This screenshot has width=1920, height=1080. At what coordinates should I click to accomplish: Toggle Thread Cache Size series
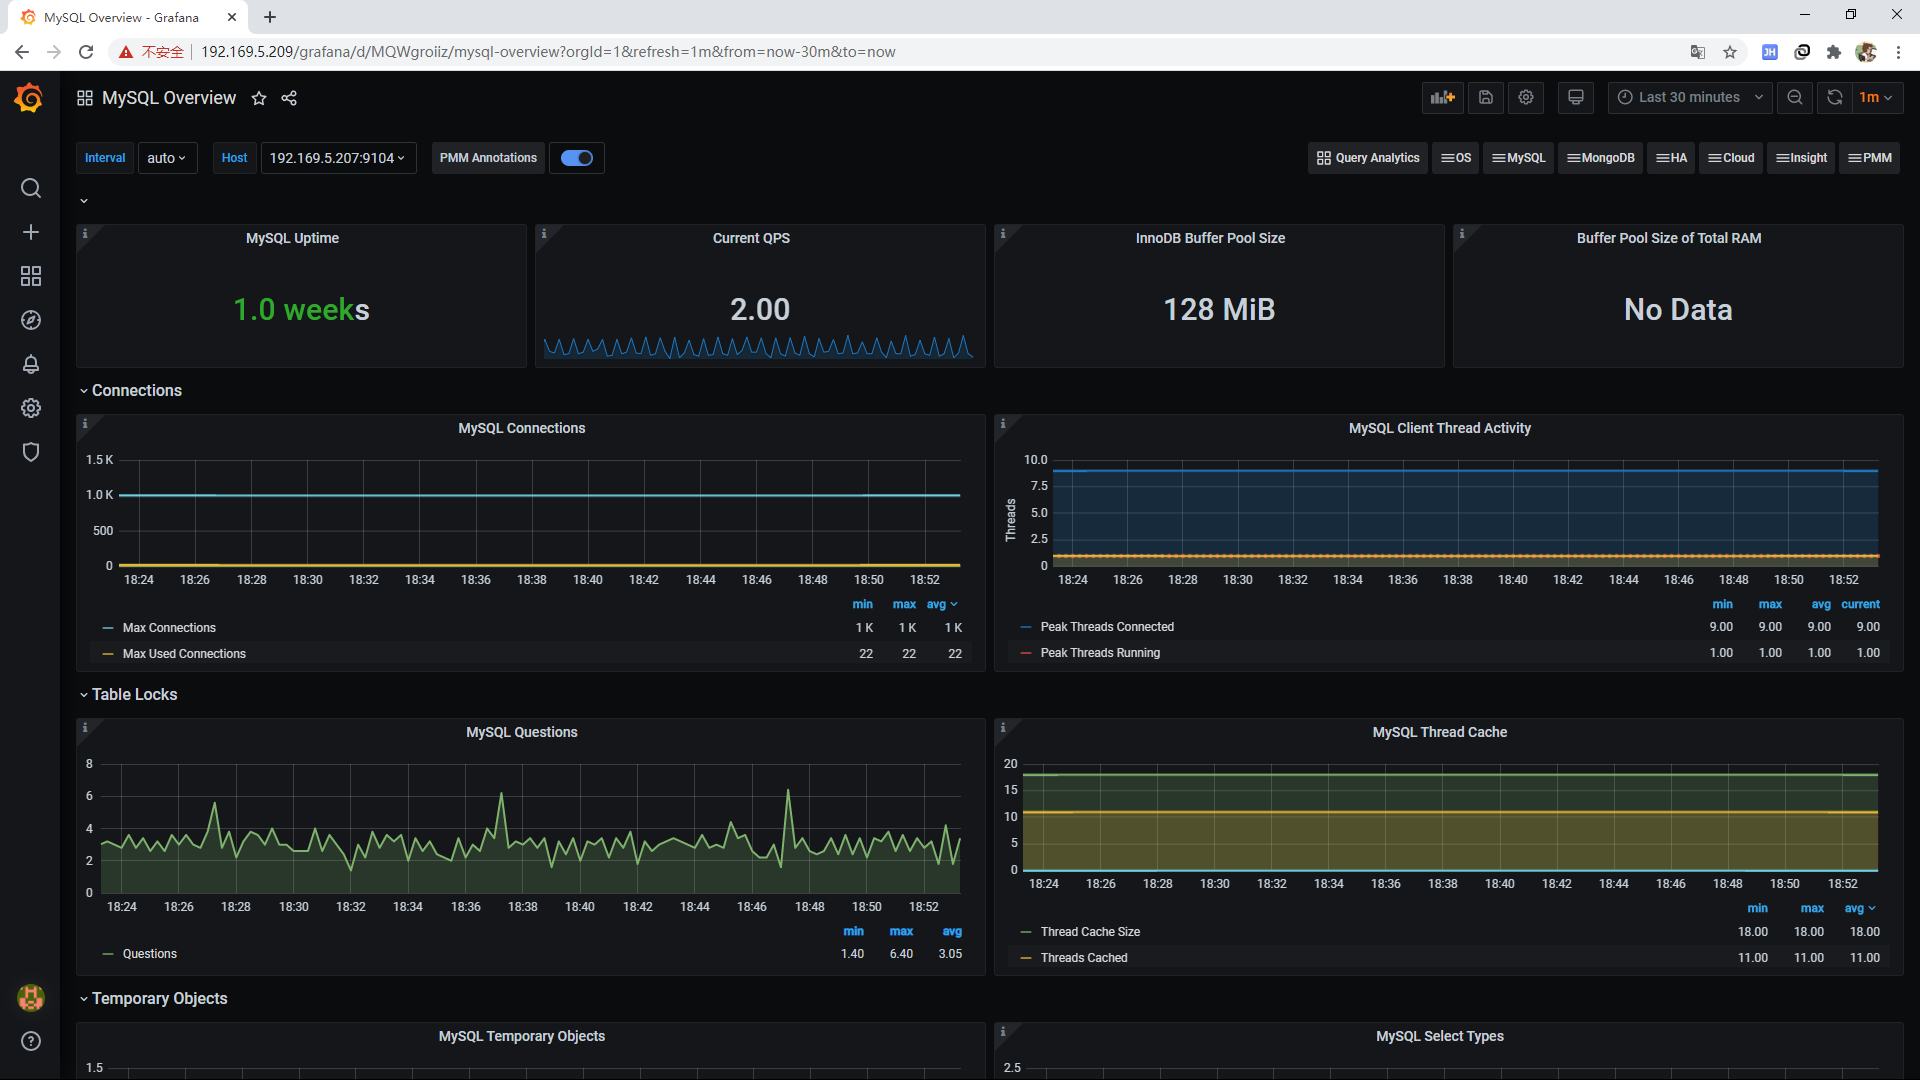click(x=1090, y=932)
